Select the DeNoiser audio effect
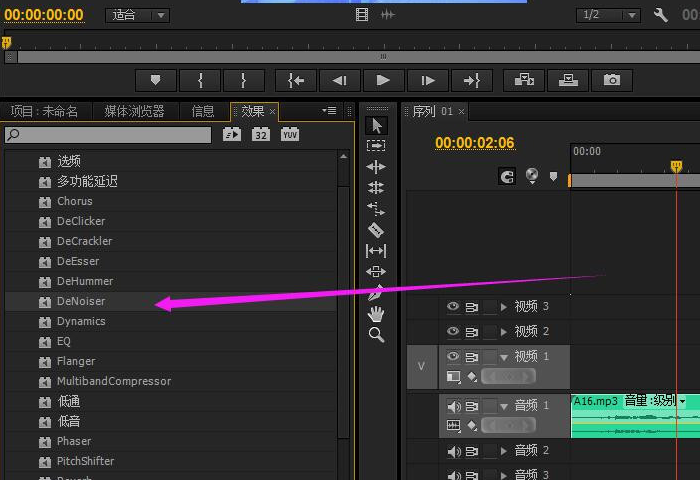The image size is (700, 480). point(81,301)
